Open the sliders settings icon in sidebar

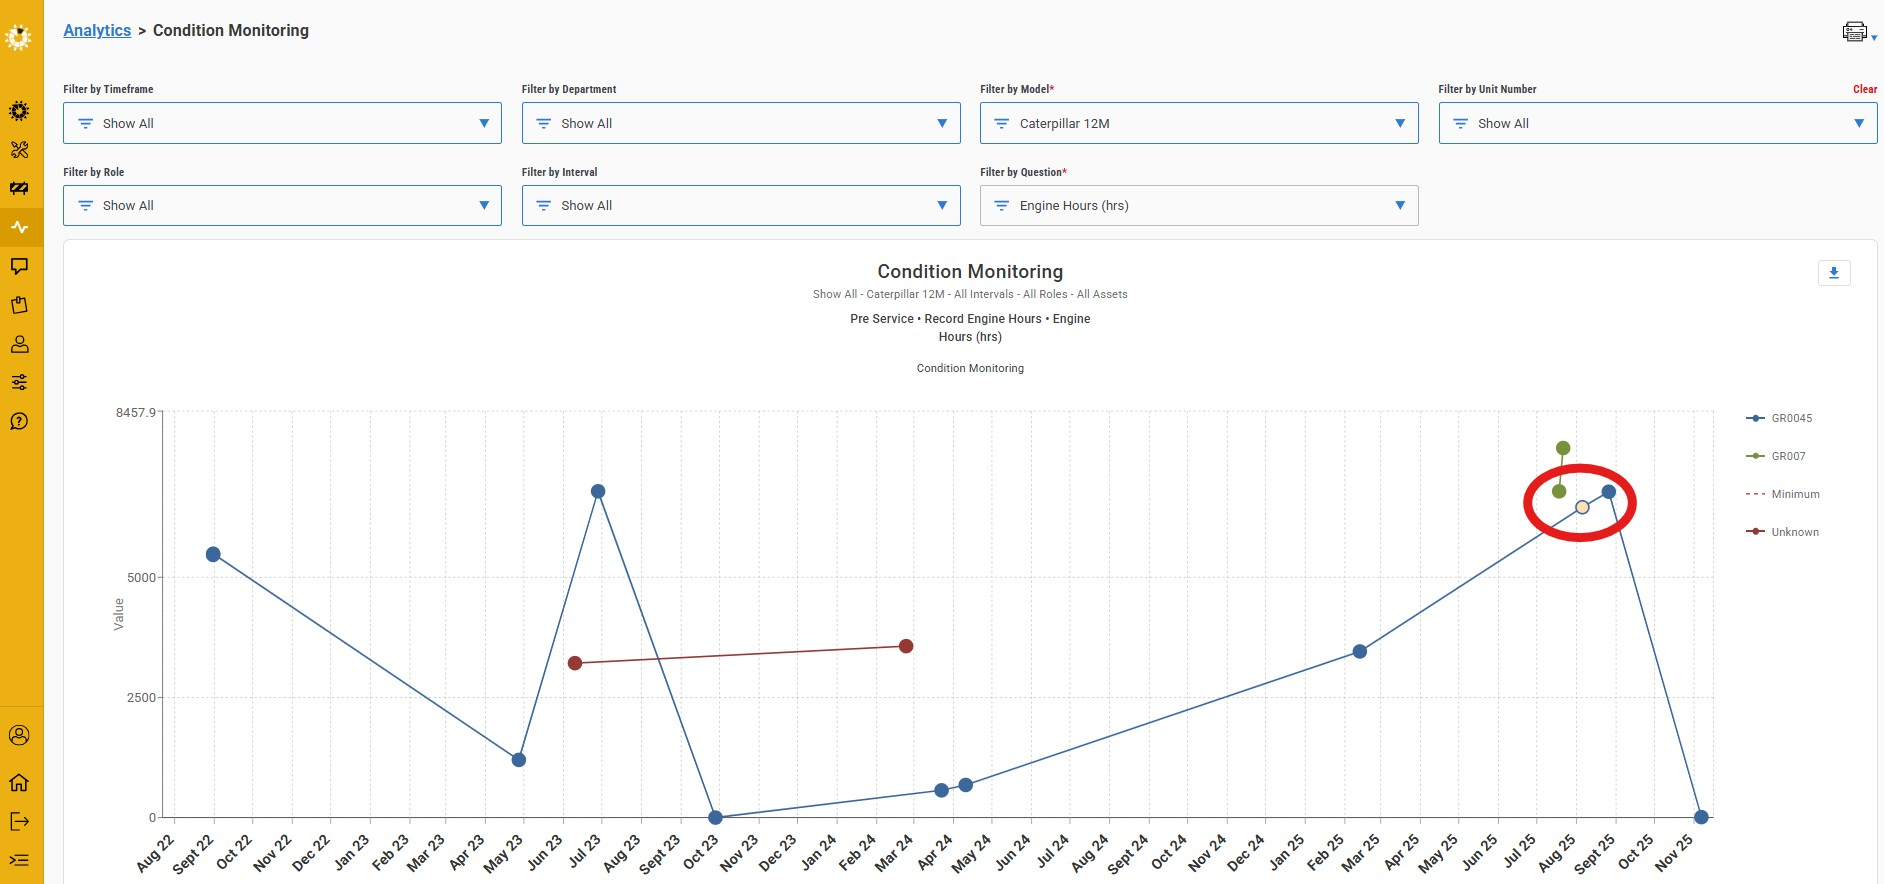click(19, 382)
